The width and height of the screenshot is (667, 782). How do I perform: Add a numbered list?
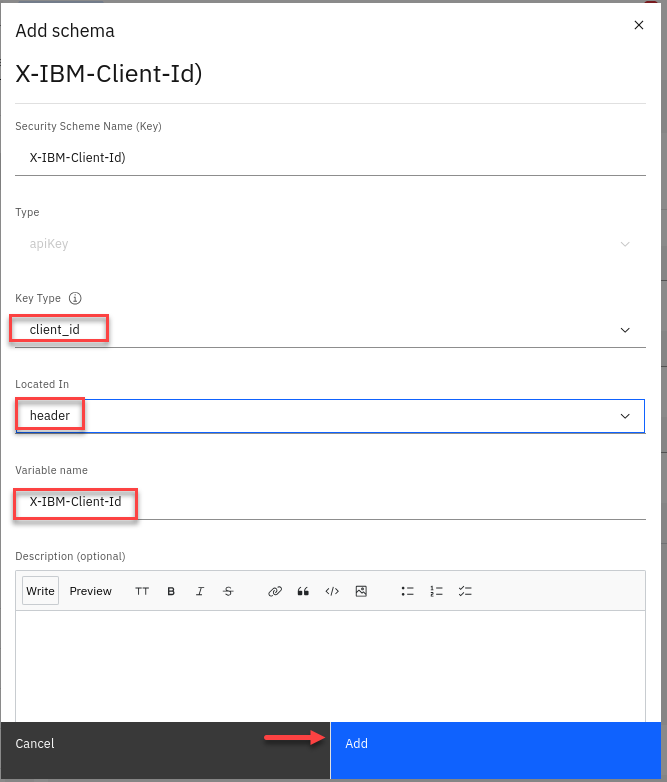click(436, 591)
